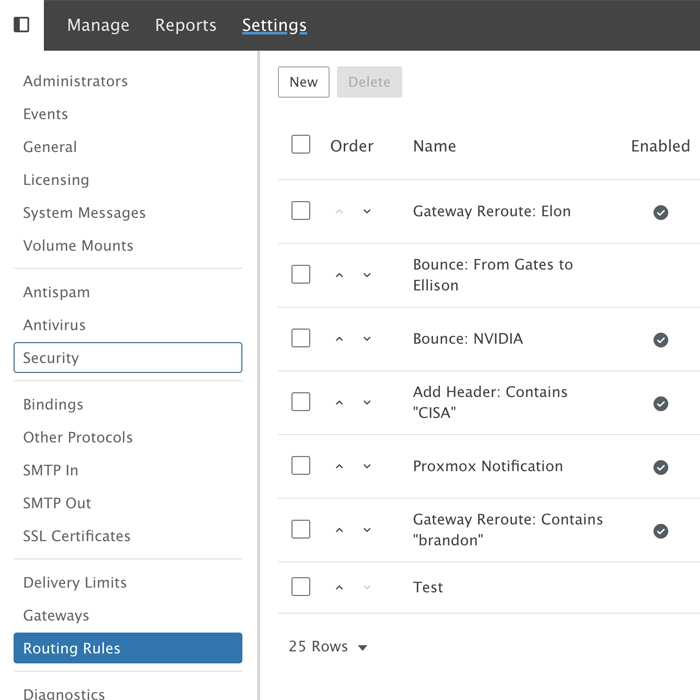700x700 pixels.
Task: Check the Bounce: From Gates to Ellison row
Action: [300, 274]
